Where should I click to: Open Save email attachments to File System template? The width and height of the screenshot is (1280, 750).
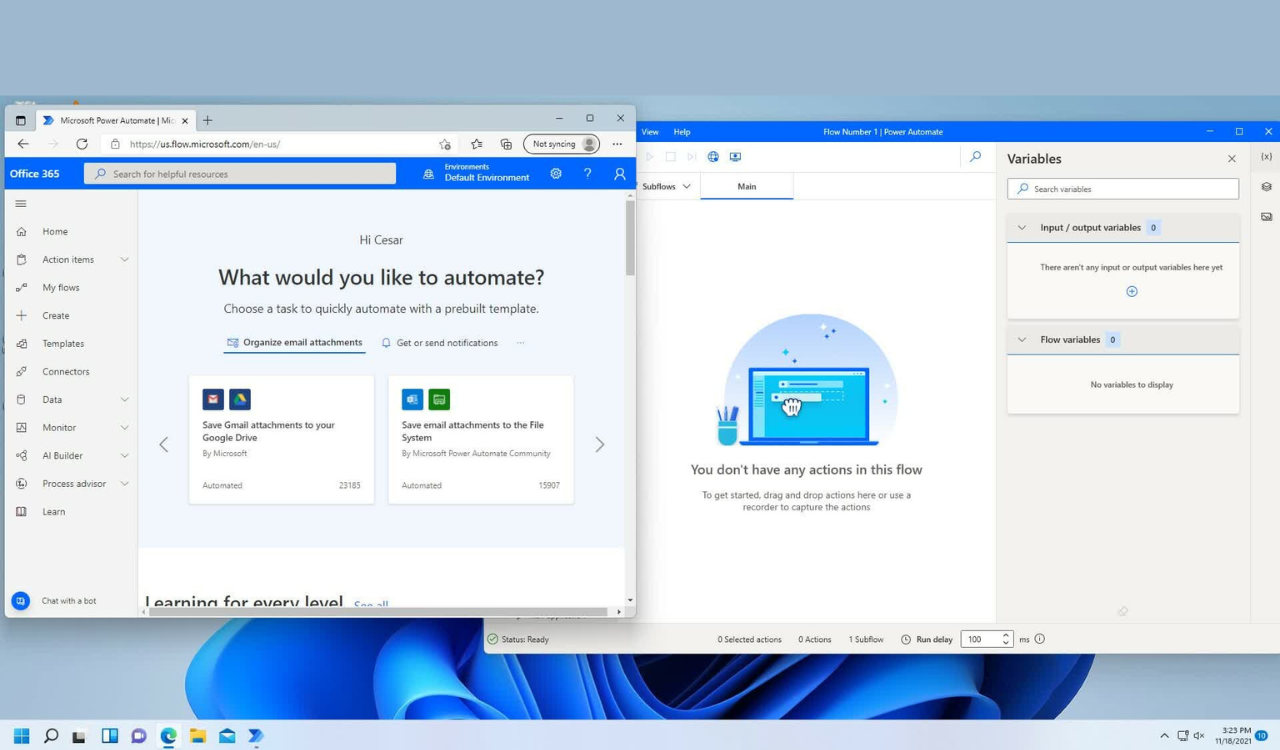(x=481, y=439)
